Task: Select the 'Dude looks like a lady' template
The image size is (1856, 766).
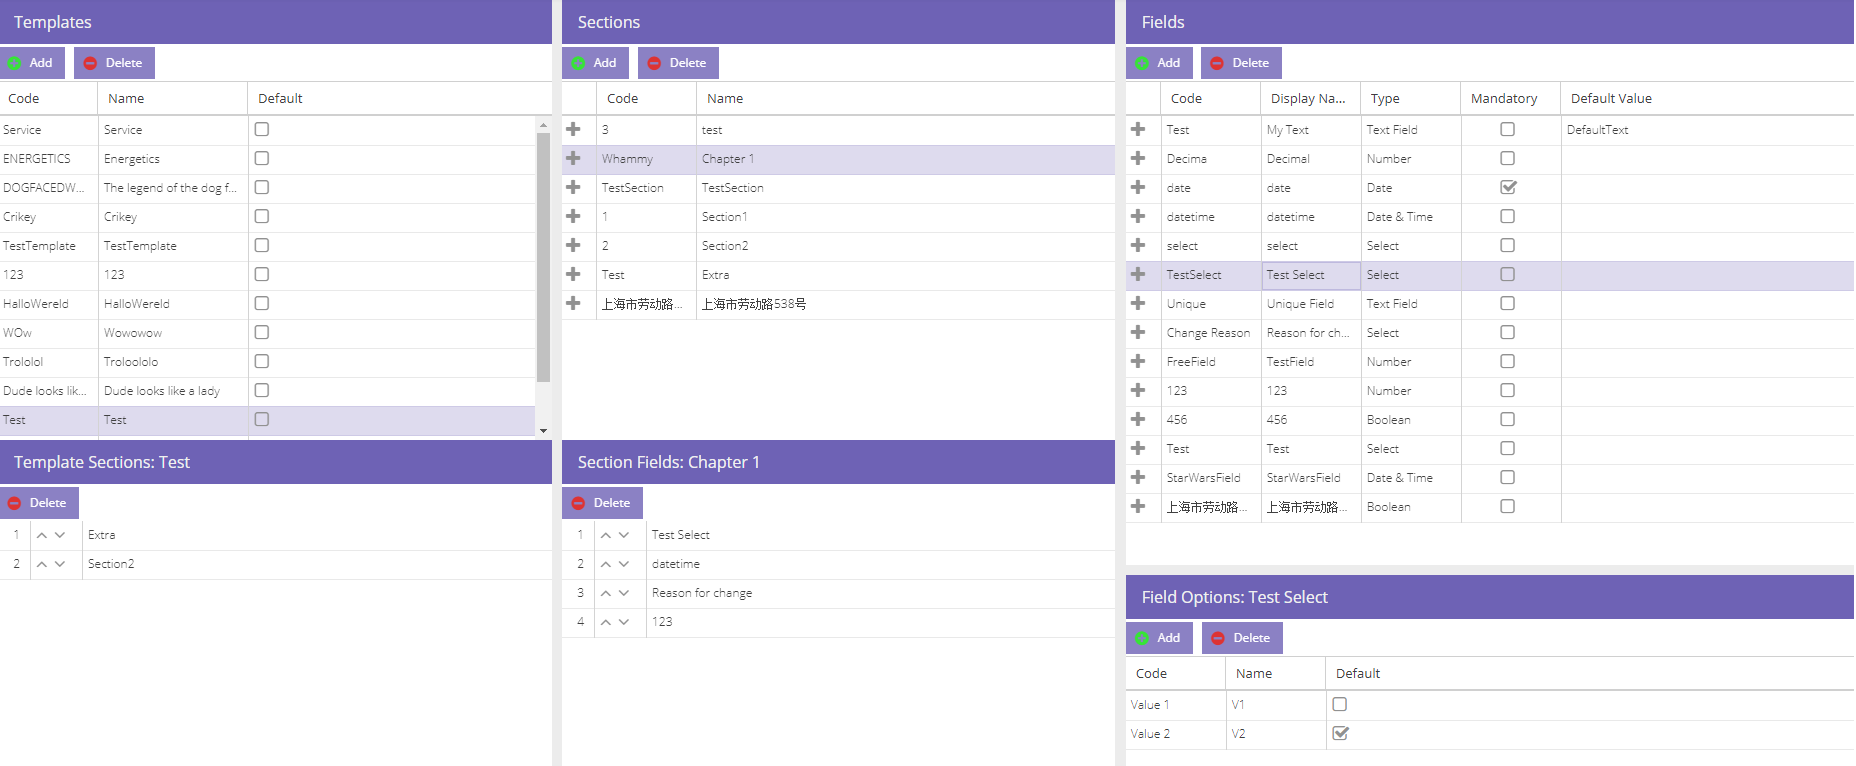Action: coord(267,391)
